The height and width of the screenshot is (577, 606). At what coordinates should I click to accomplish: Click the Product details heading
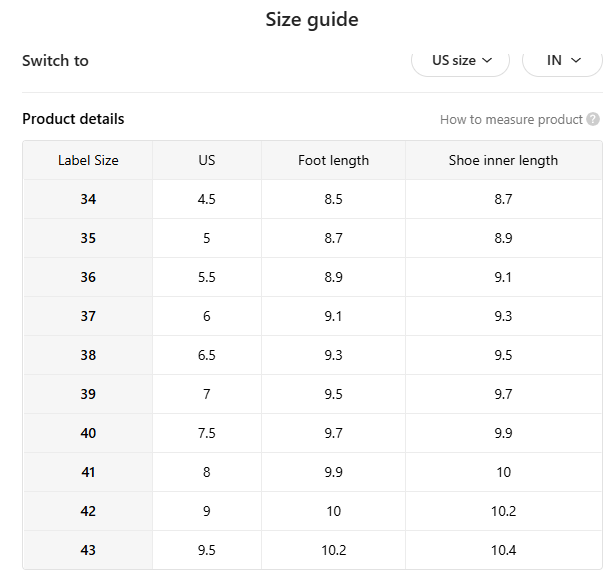[x=73, y=119]
